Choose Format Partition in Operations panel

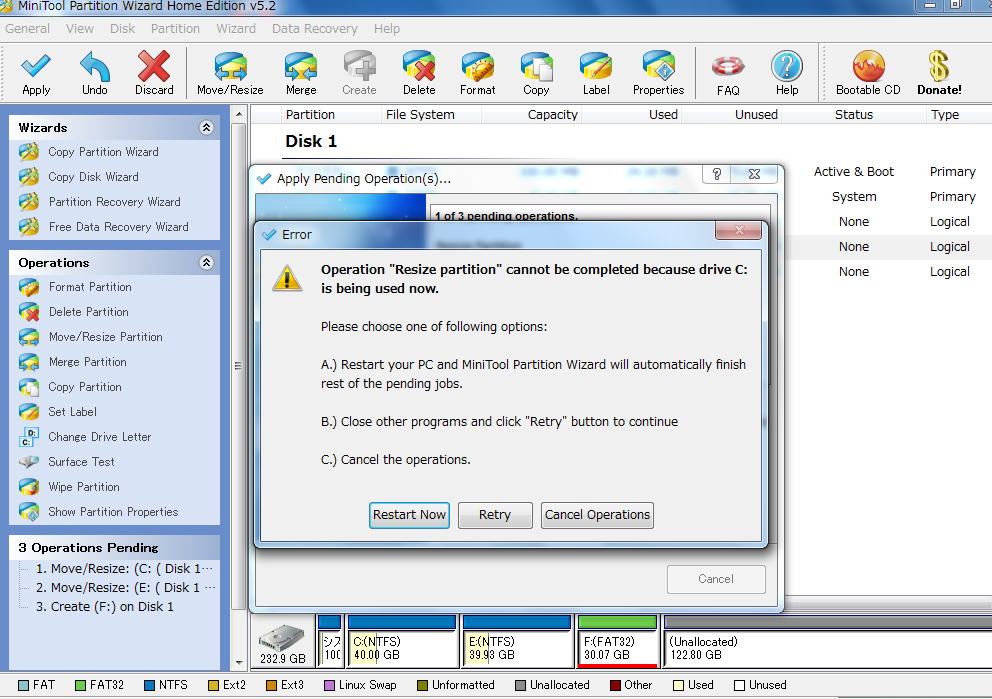pyautogui.click(x=90, y=287)
